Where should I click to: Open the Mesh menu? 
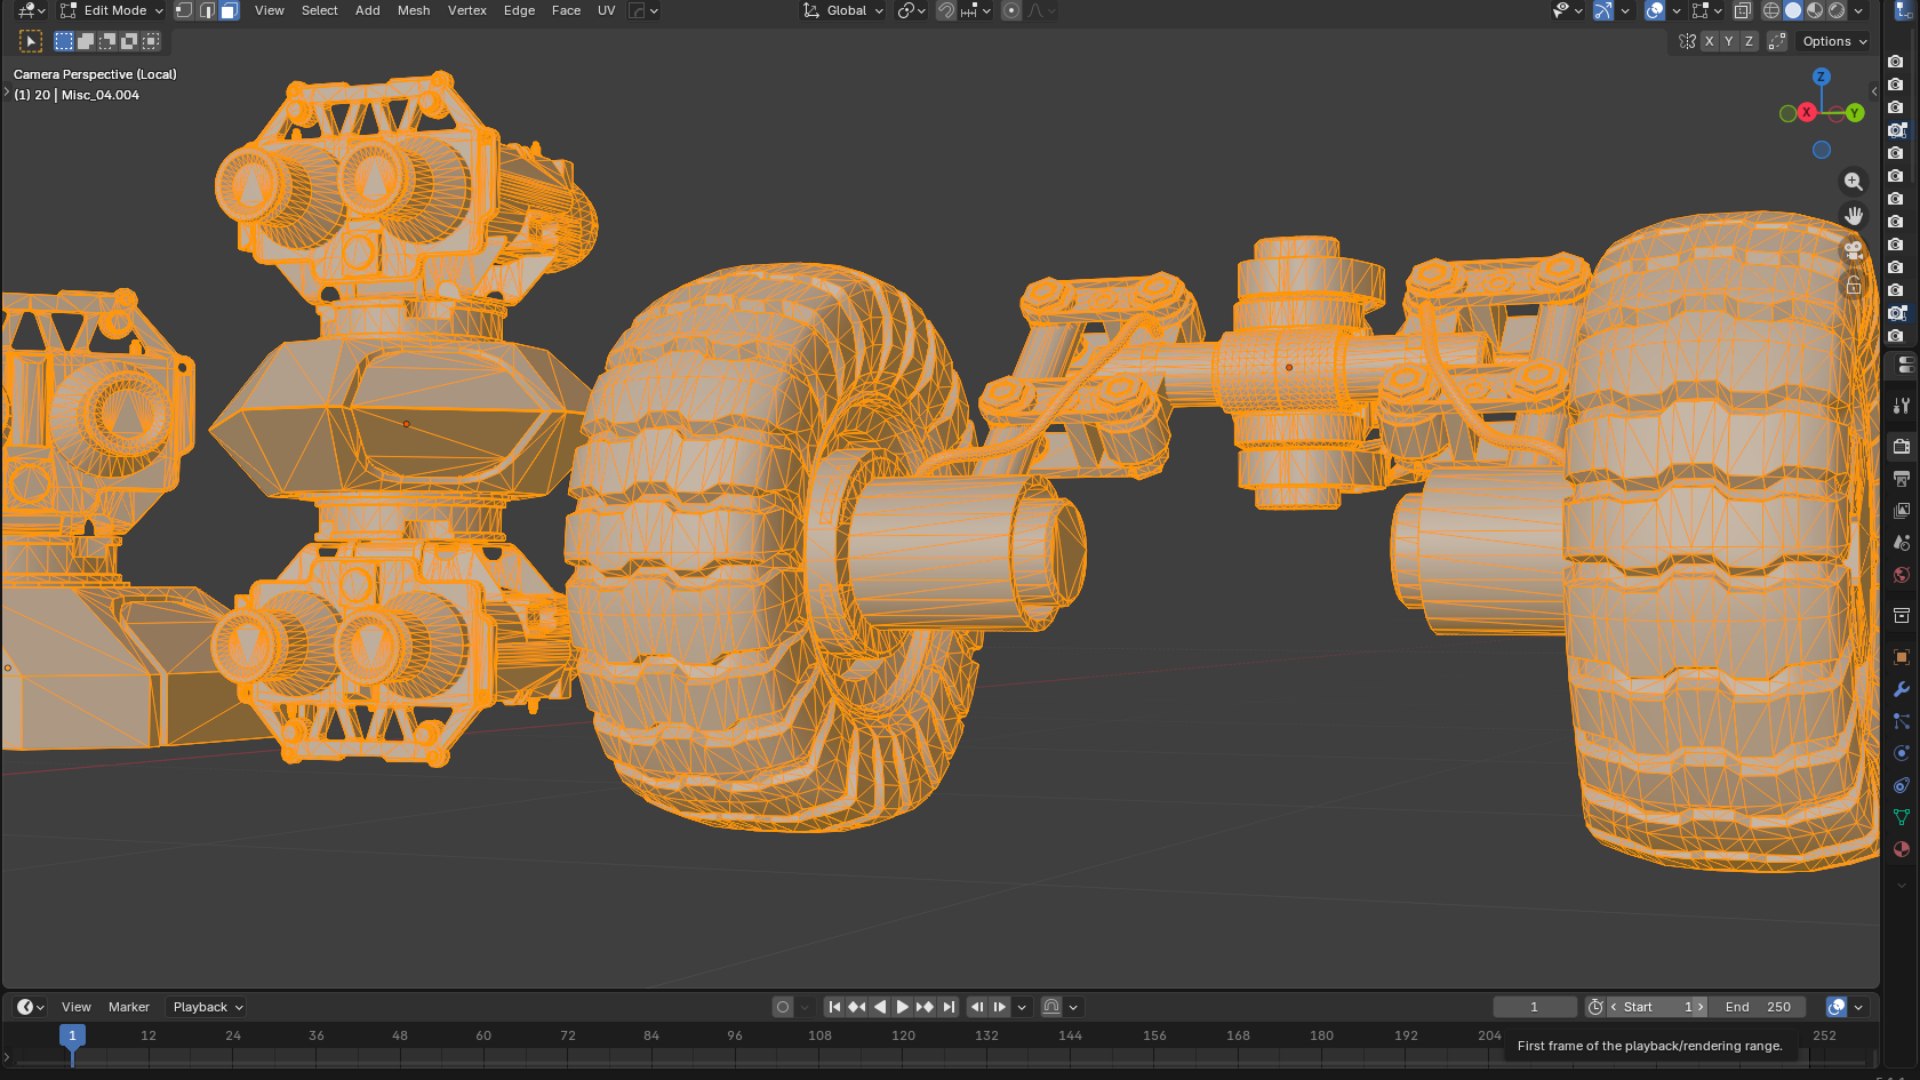[413, 11]
